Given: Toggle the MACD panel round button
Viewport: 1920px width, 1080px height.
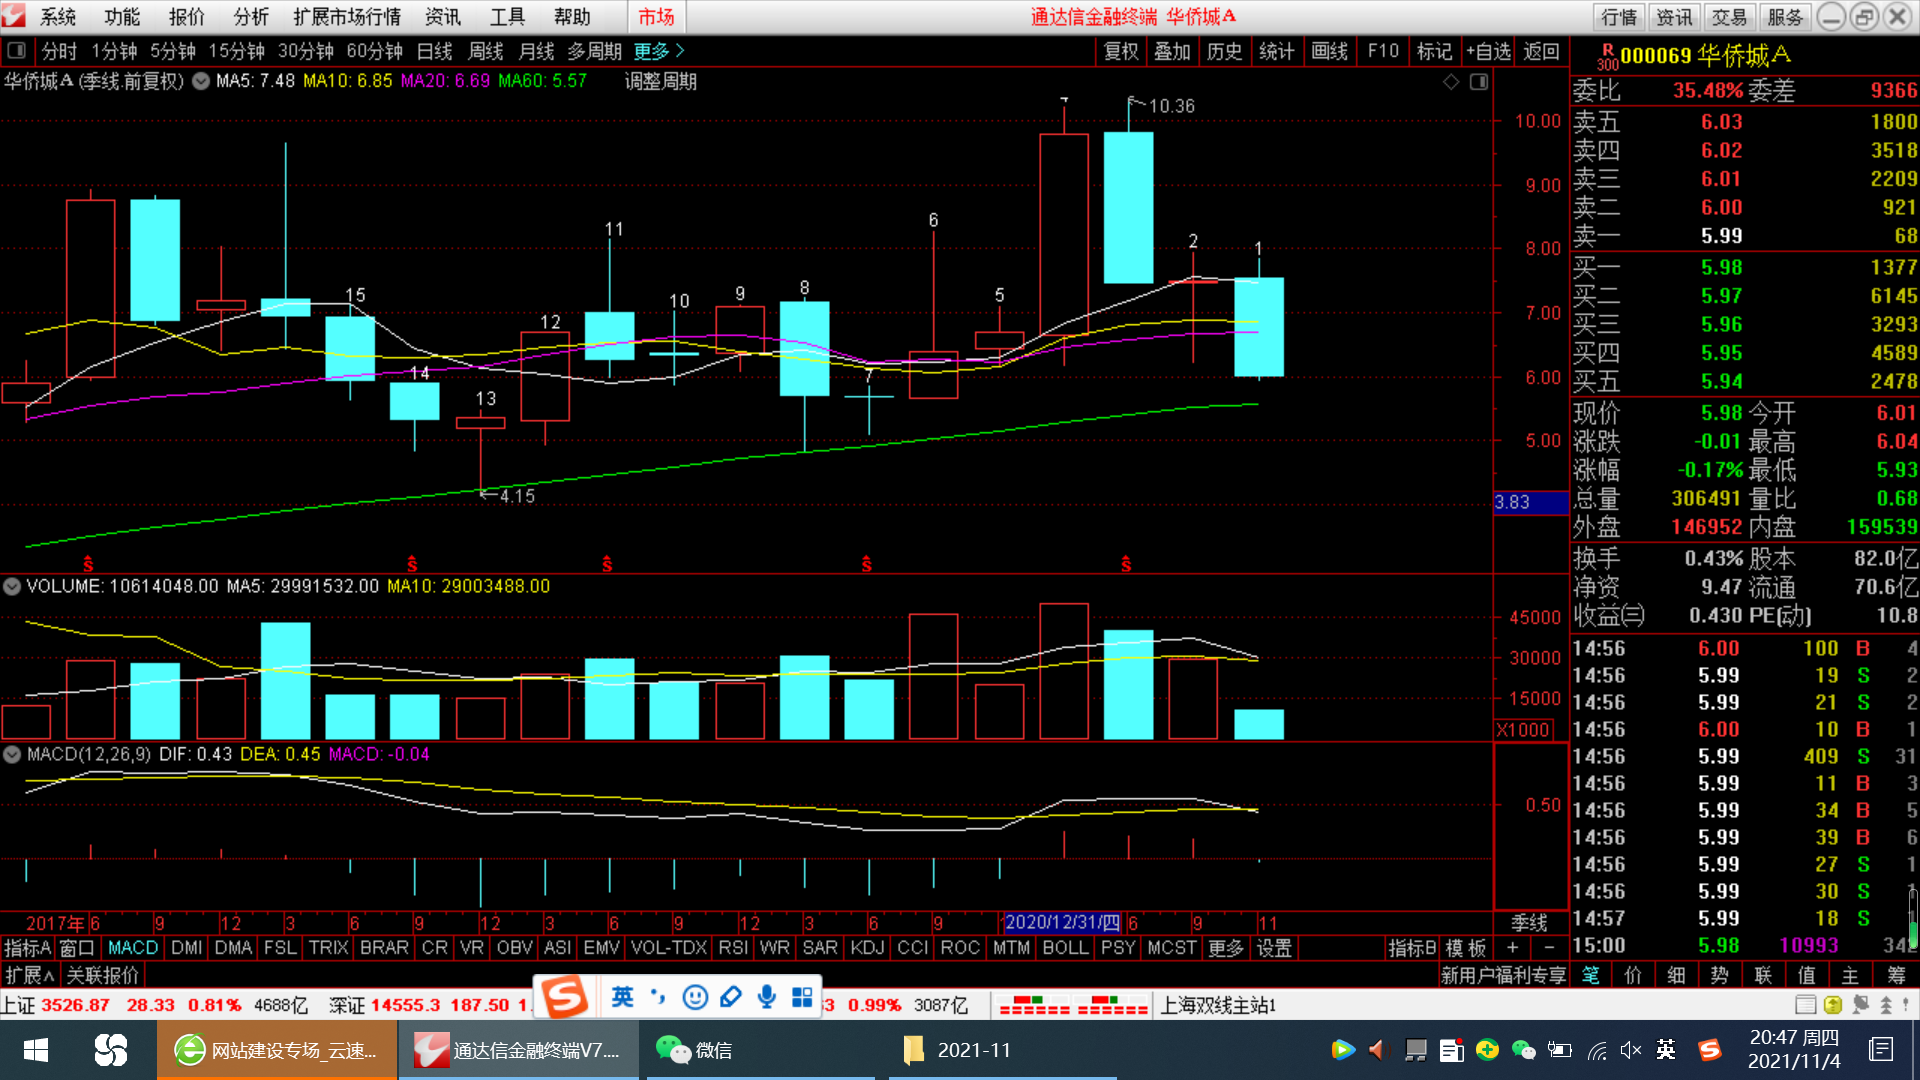Looking at the screenshot, I should point(12,754).
